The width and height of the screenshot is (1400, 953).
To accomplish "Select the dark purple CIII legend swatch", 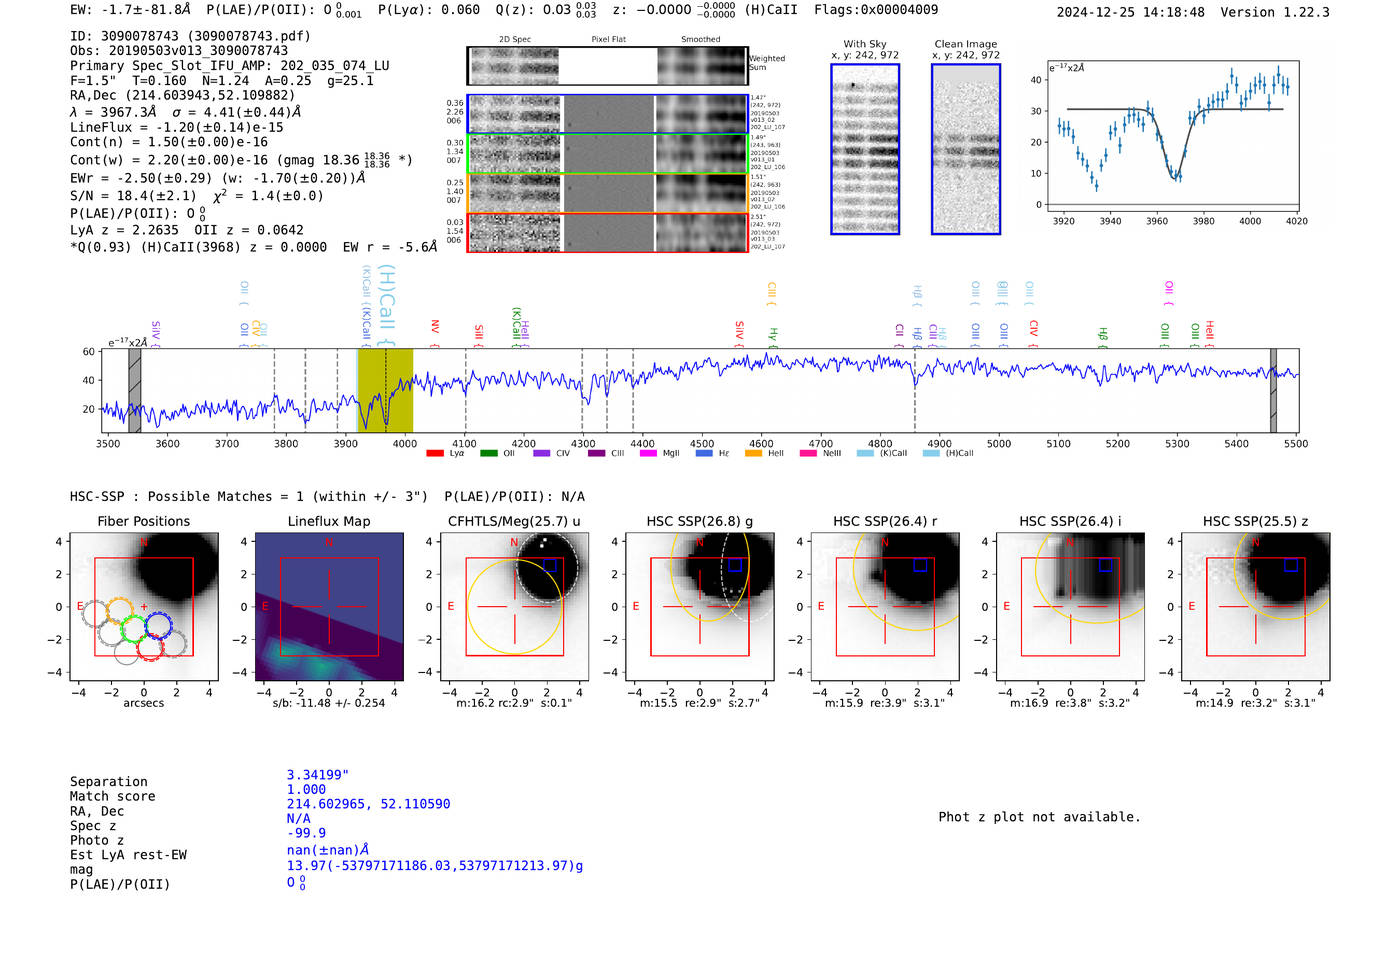I will [x=596, y=453].
